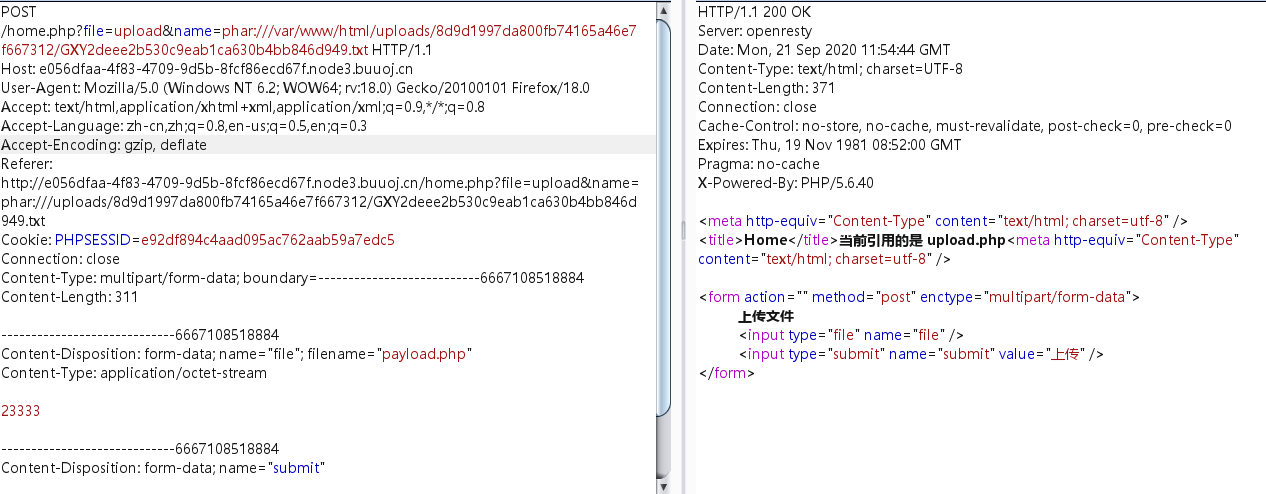This screenshot has width=1266, height=494.
Task: Click the highlighted Accept-Encoding: gzip, deflate line
Action: pyautogui.click(x=328, y=145)
